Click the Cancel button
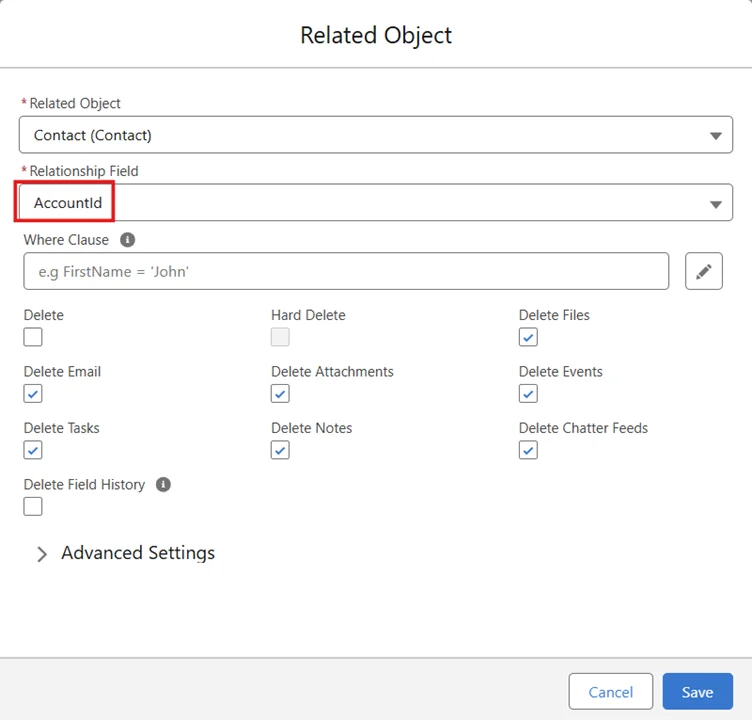 point(610,692)
